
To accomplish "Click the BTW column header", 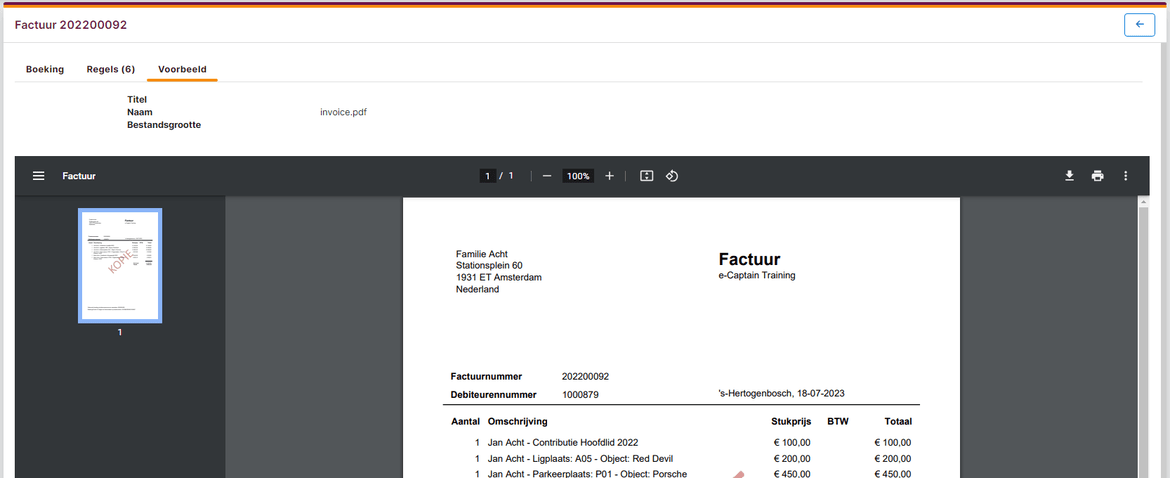I will pos(838,421).
